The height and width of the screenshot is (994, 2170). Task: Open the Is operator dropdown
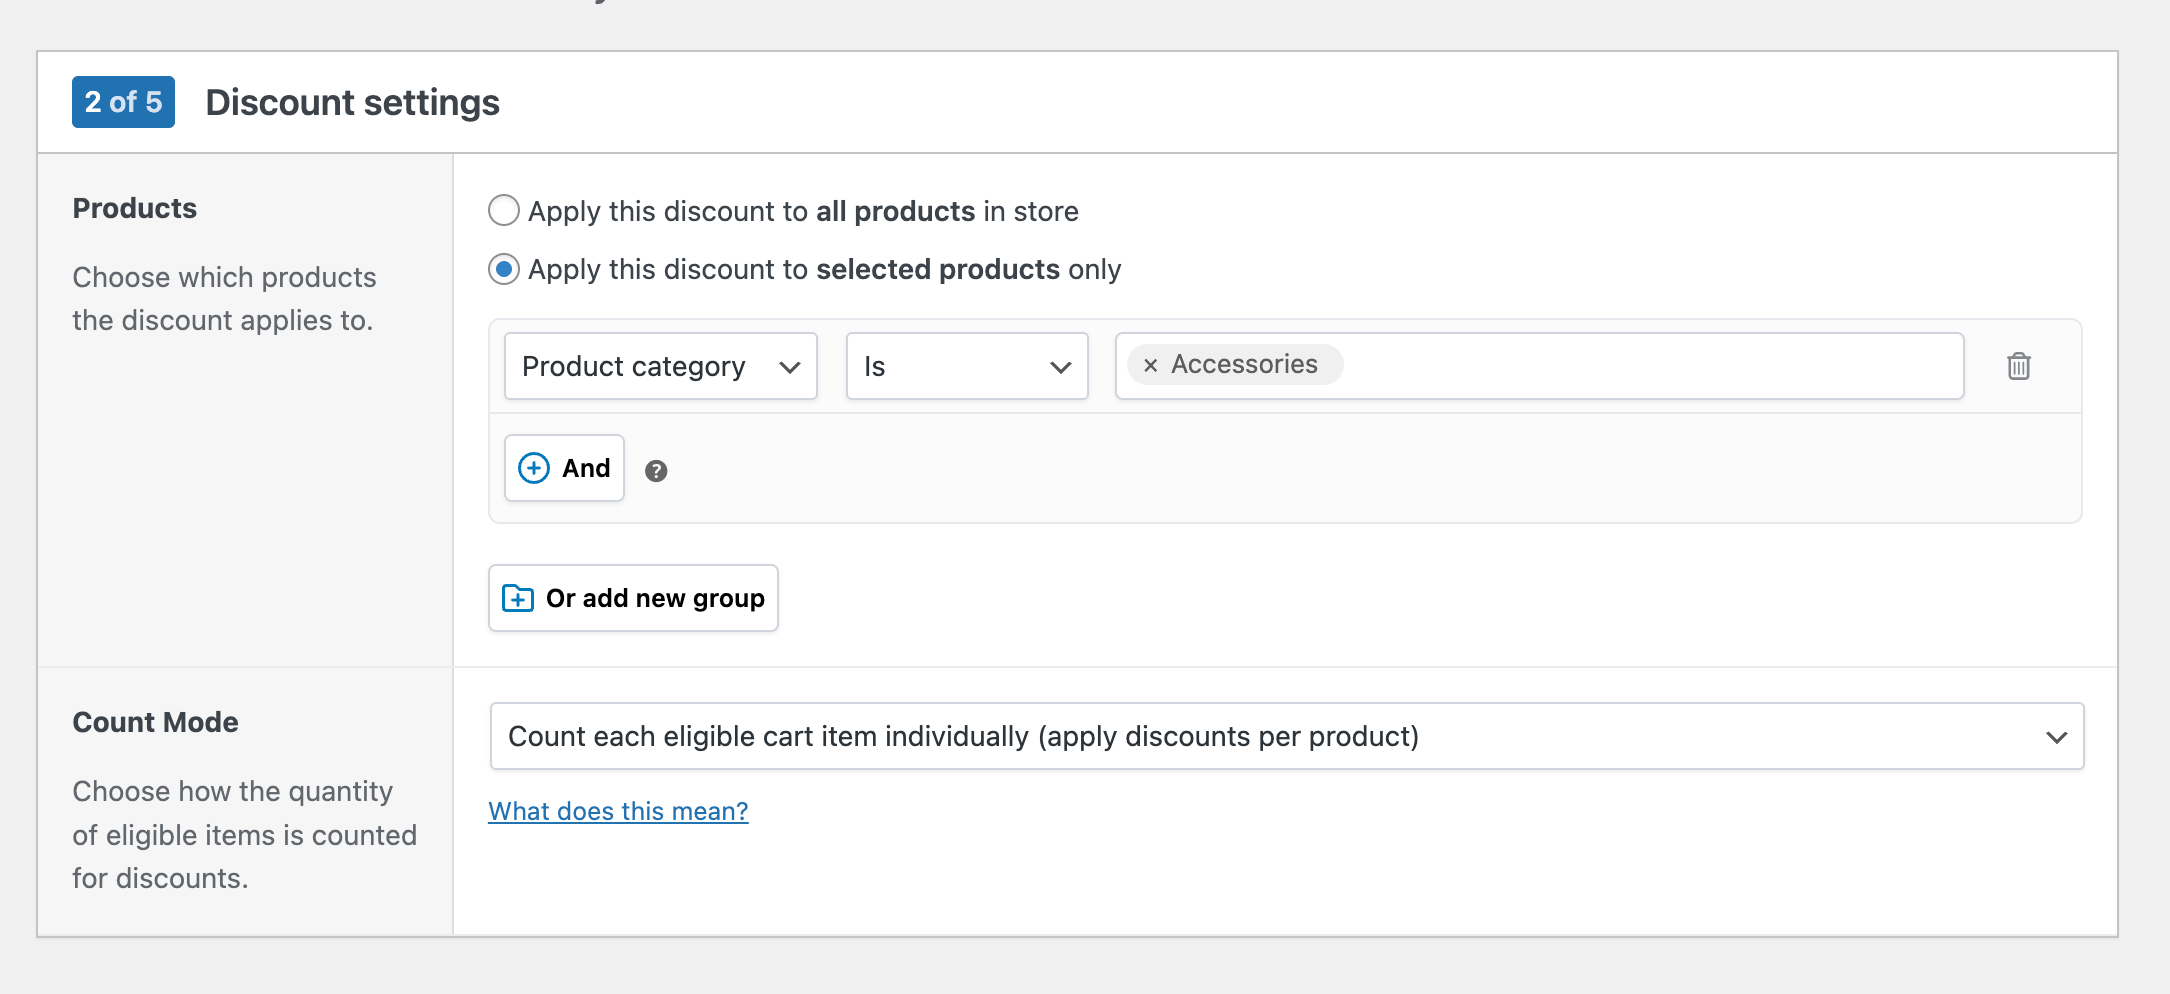pos(966,366)
